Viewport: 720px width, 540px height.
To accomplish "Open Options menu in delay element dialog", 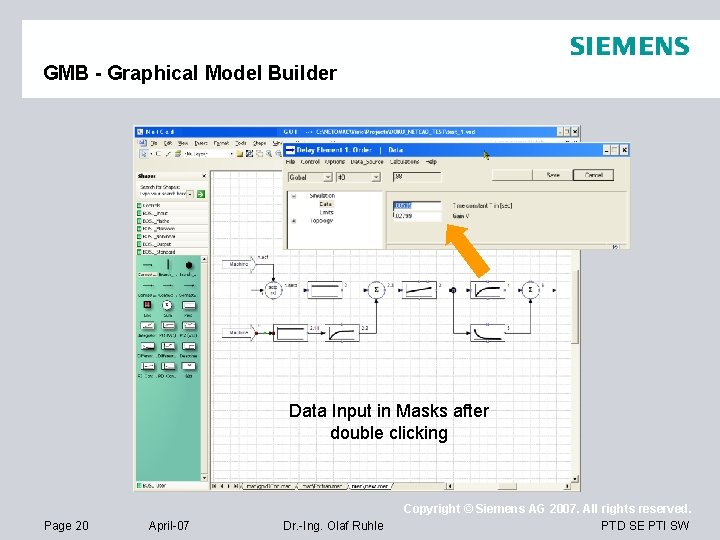I will pos(335,162).
